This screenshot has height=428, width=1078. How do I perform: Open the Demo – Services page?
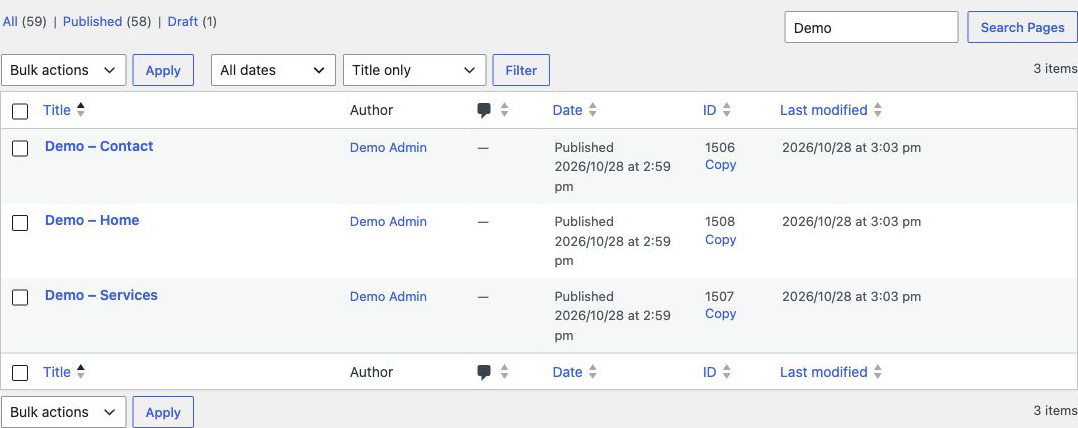101,295
